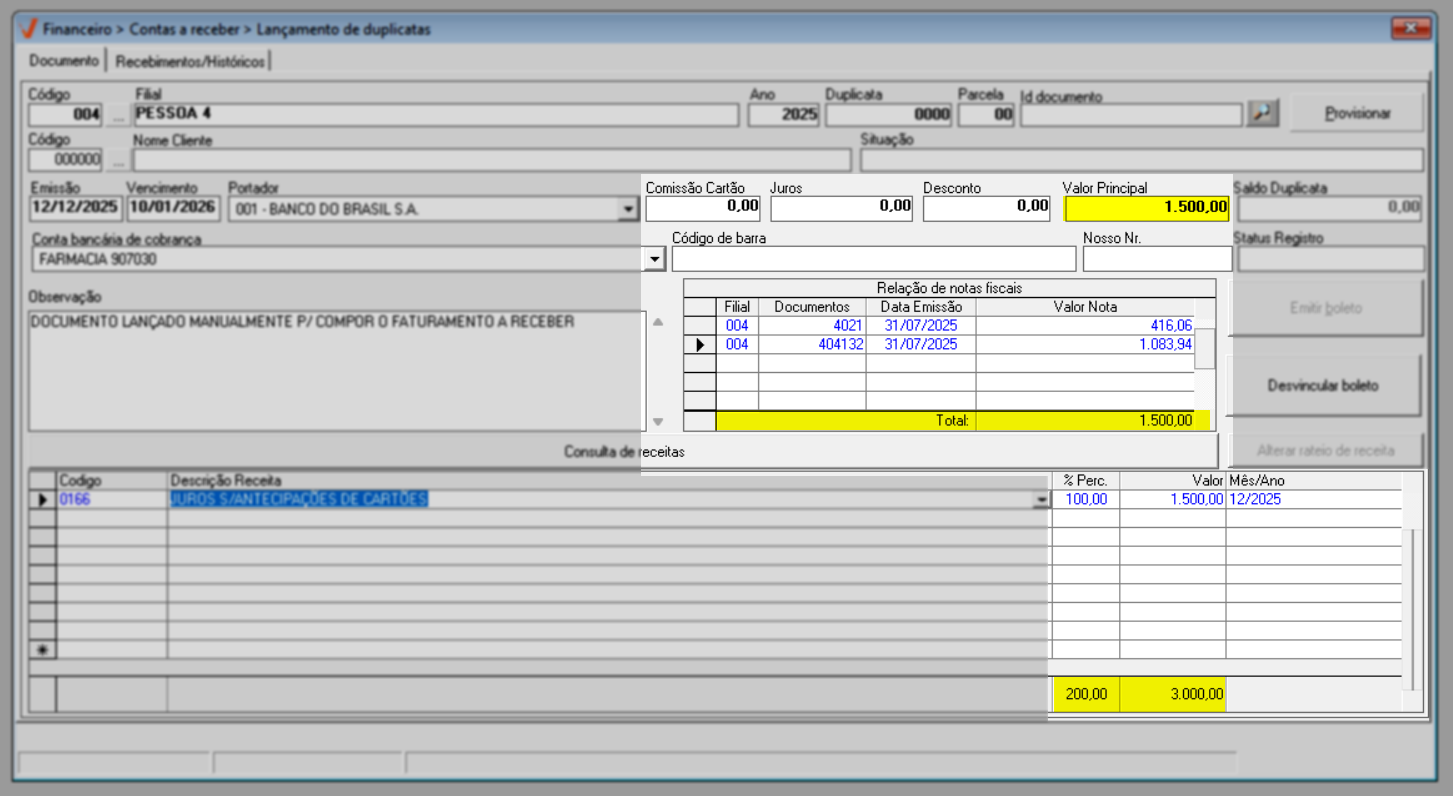Click the Valor Principal yellow field

click(x=1146, y=208)
